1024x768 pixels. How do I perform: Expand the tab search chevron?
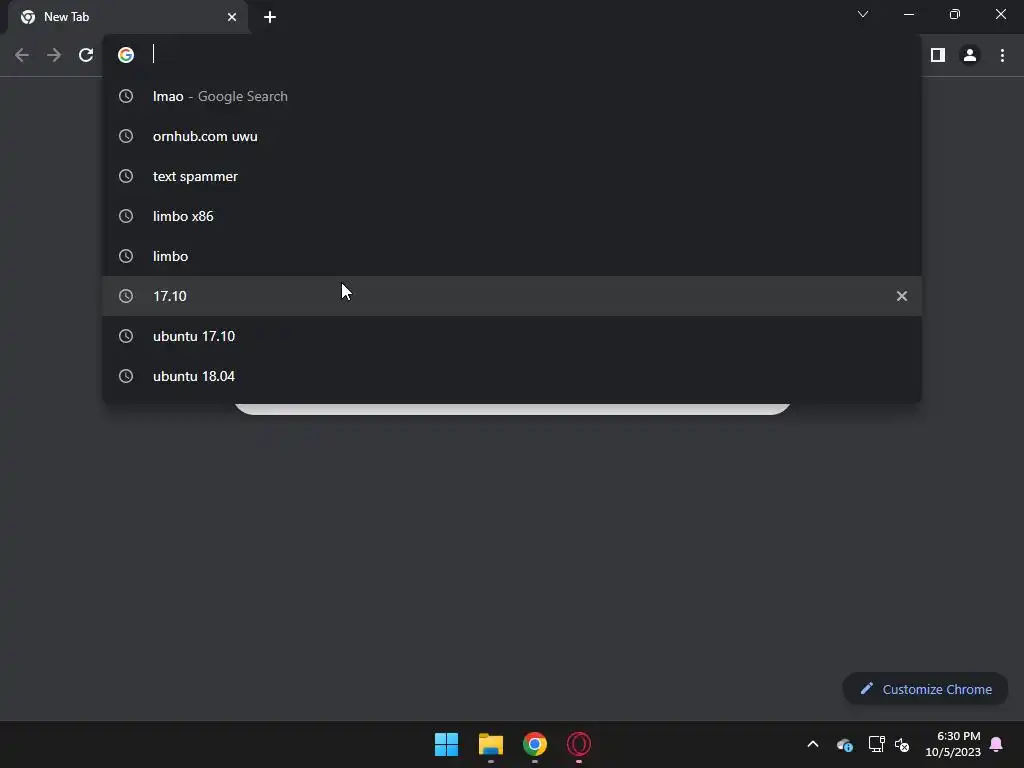pyautogui.click(x=863, y=14)
